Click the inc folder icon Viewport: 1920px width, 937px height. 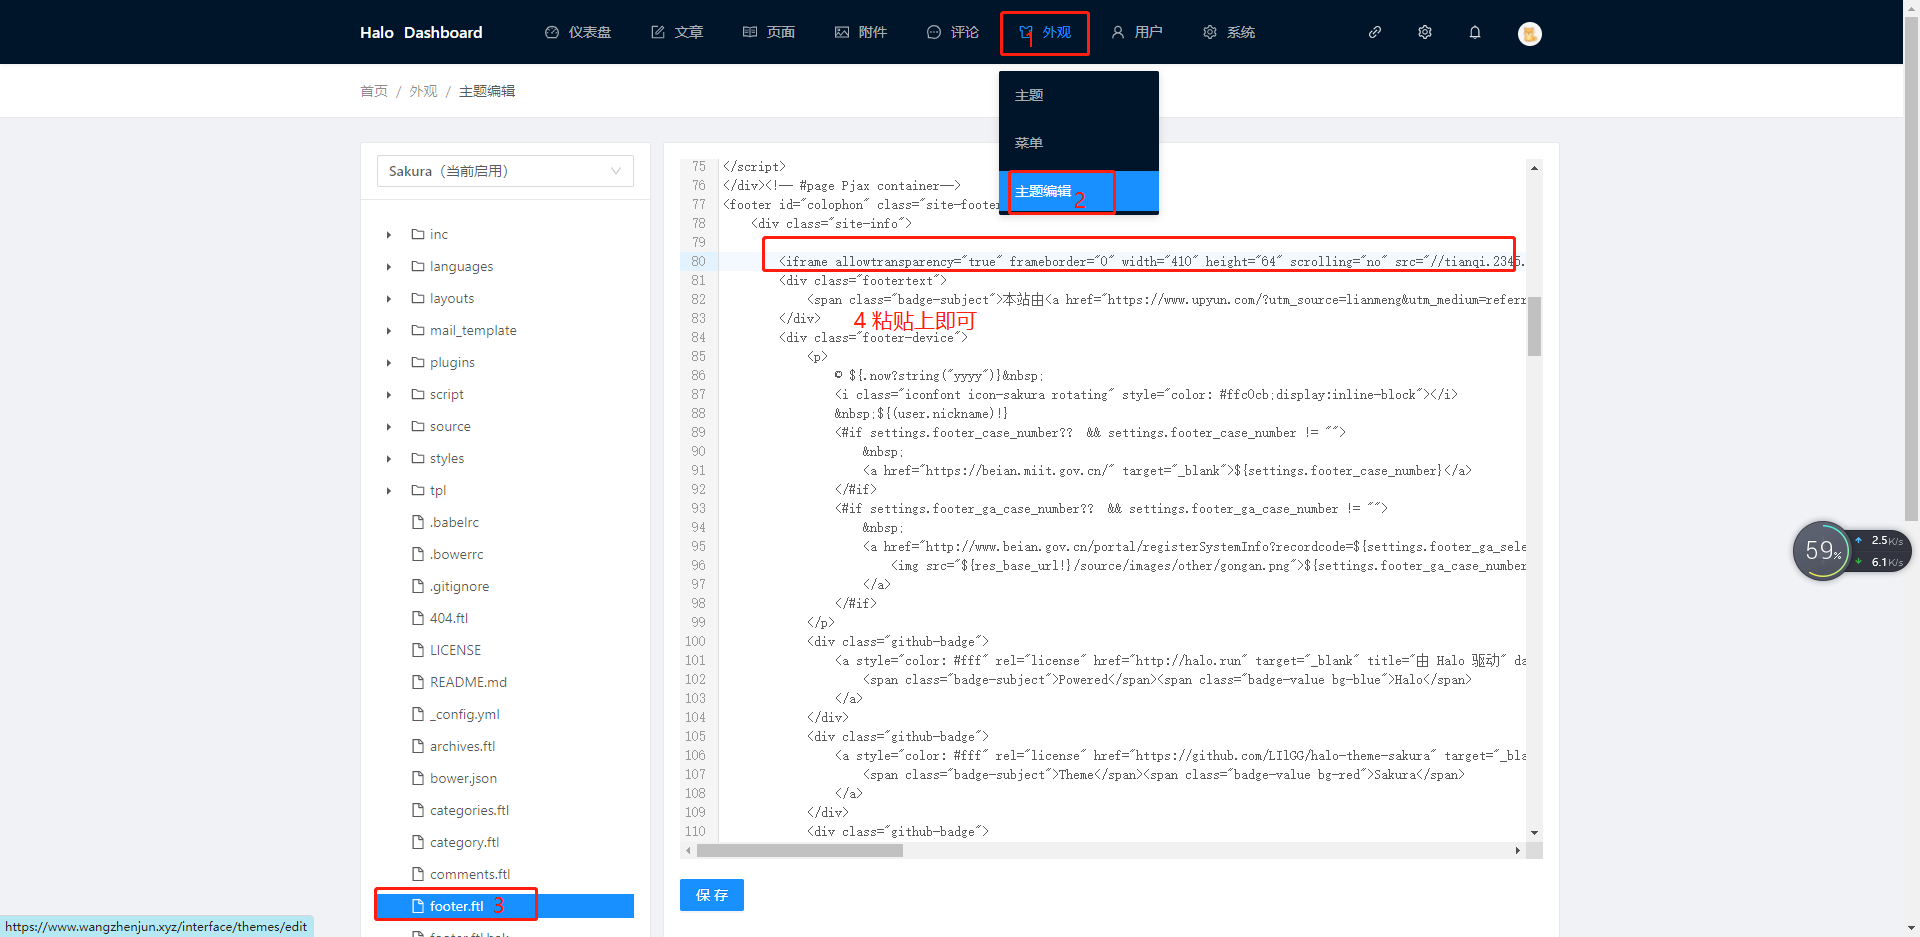[x=418, y=234]
